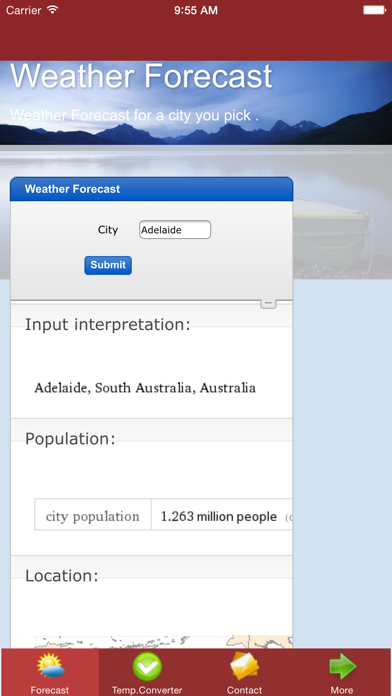Tap the sun-and-cloud Forecast icon
The width and height of the screenshot is (392, 696).
tap(50, 667)
